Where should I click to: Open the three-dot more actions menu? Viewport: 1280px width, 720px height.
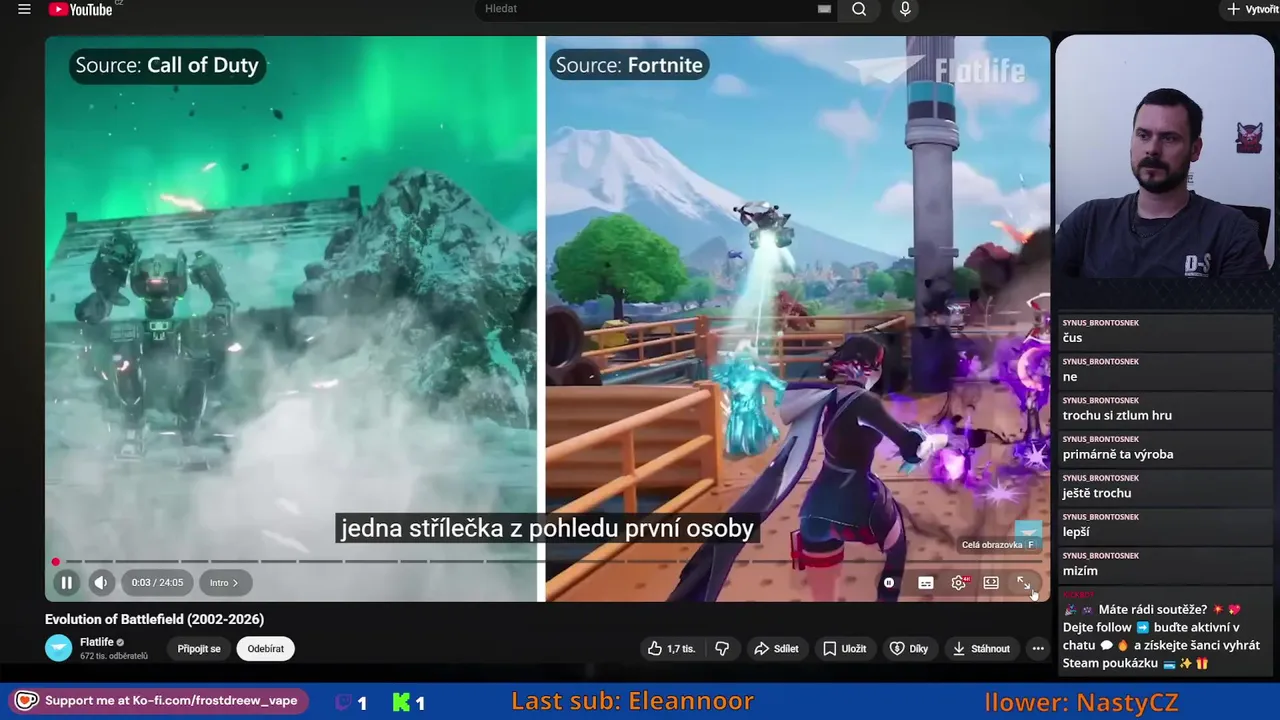[1038, 649]
